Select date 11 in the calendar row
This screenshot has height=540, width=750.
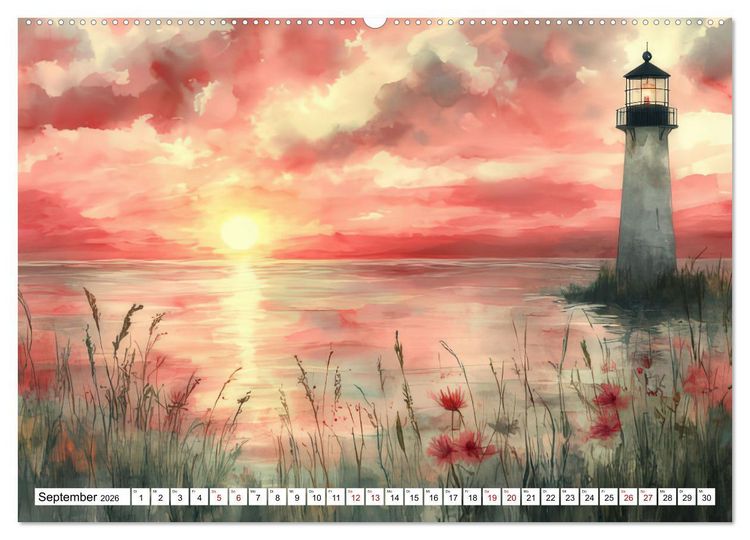[336, 497]
